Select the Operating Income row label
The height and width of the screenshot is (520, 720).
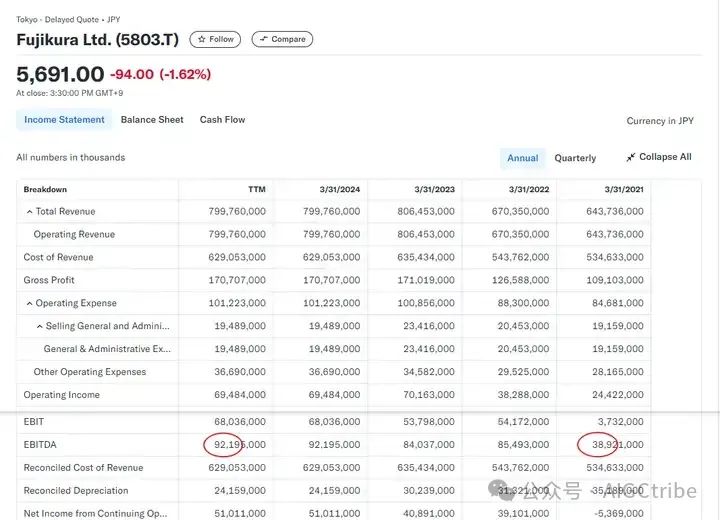62,395
